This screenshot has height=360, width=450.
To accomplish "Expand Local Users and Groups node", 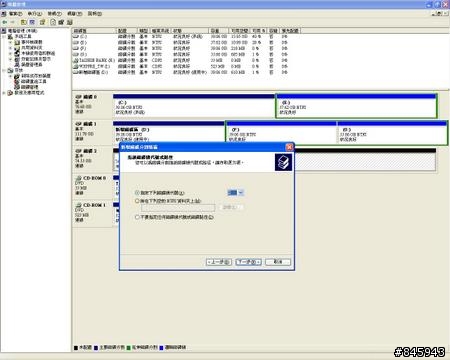I will pyautogui.click(x=10, y=53).
